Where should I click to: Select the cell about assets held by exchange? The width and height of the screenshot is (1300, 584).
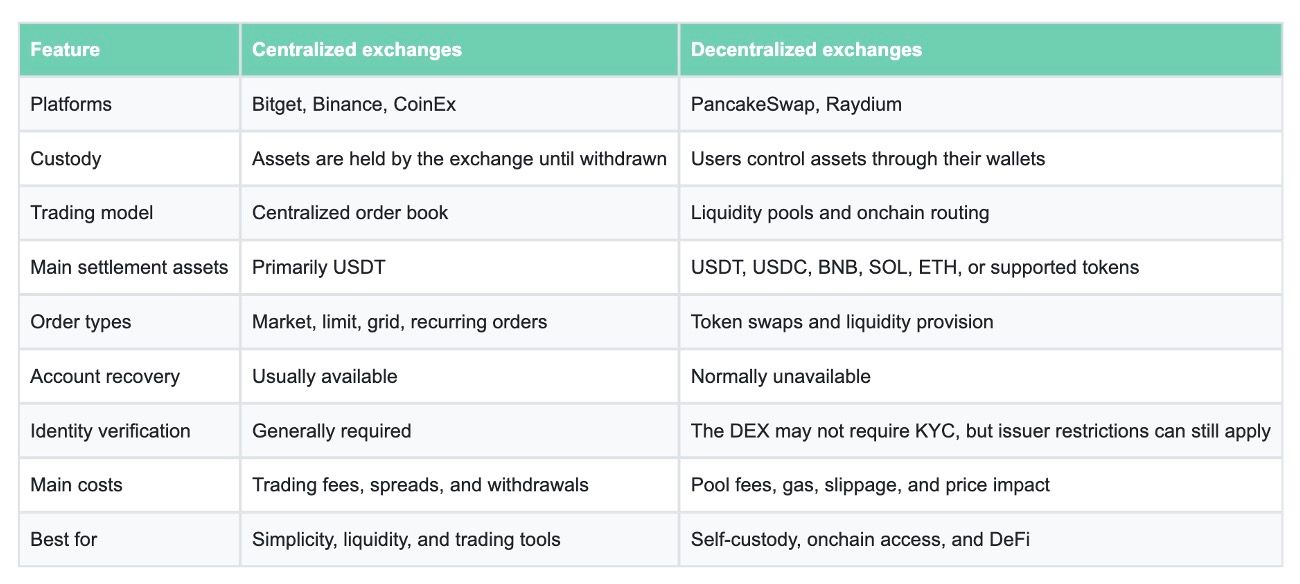(x=459, y=158)
